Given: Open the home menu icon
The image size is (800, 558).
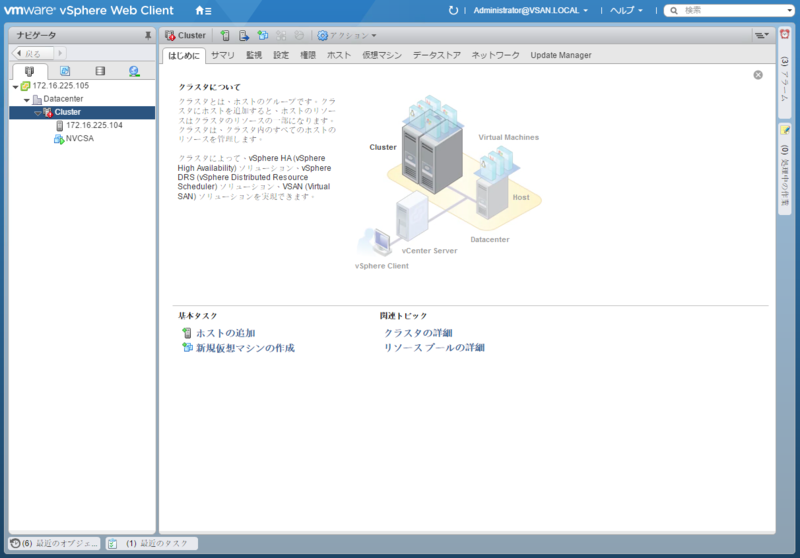Looking at the screenshot, I should [204, 10].
